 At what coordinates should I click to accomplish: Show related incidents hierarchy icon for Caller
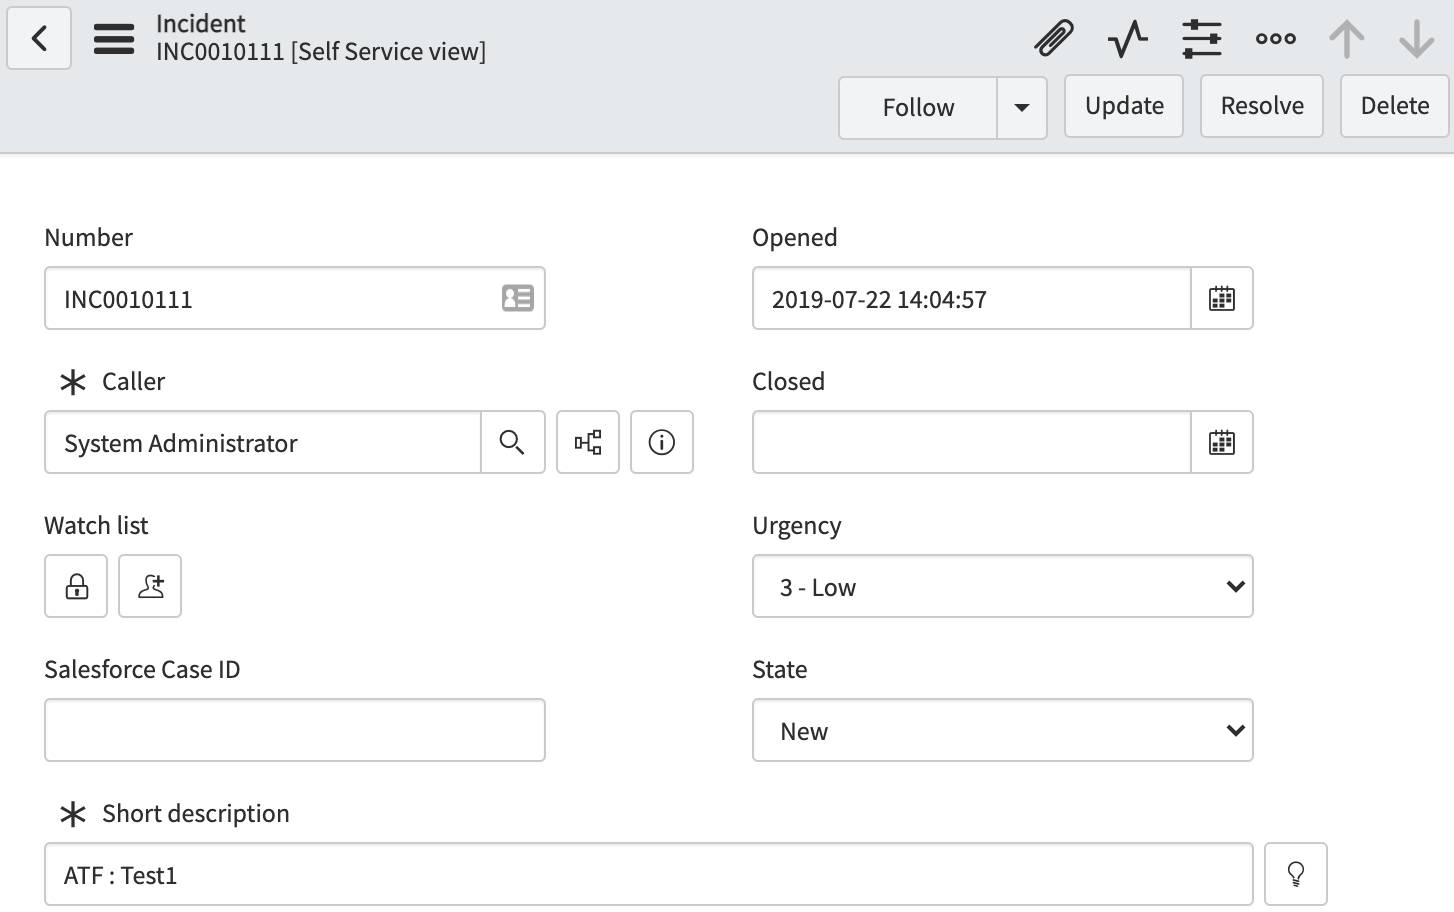588,442
